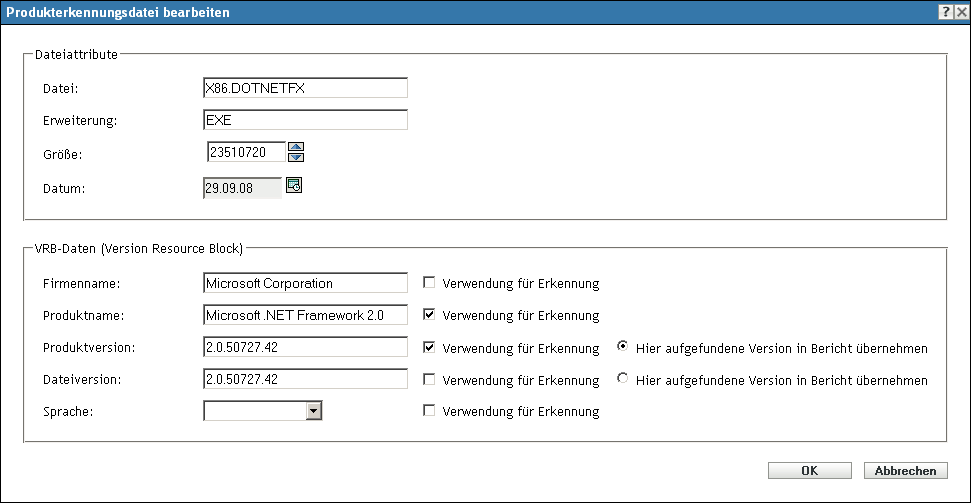This screenshot has width=971, height=503.
Task: Select Produktversion report version radio button
Action: 624,348
